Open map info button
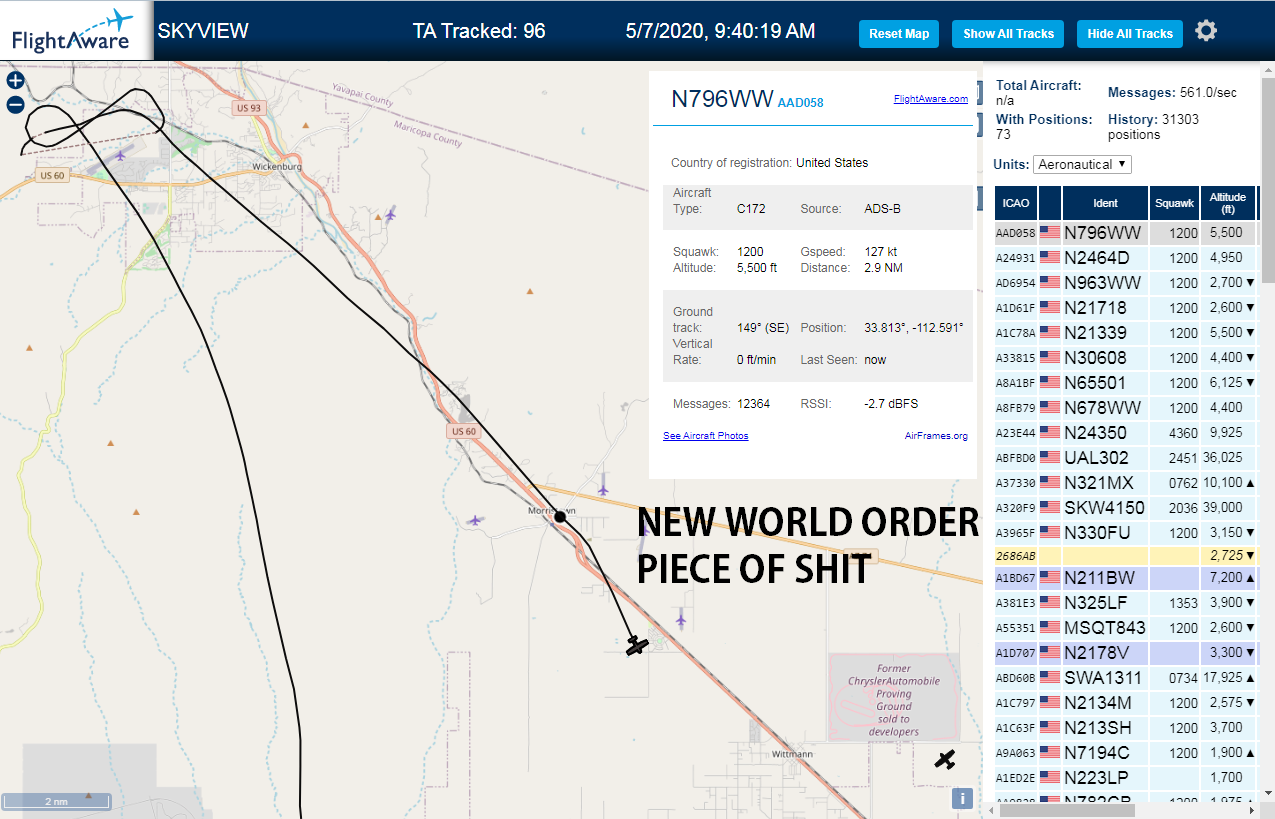This screenshot has height=819, width=1275. 961,798
